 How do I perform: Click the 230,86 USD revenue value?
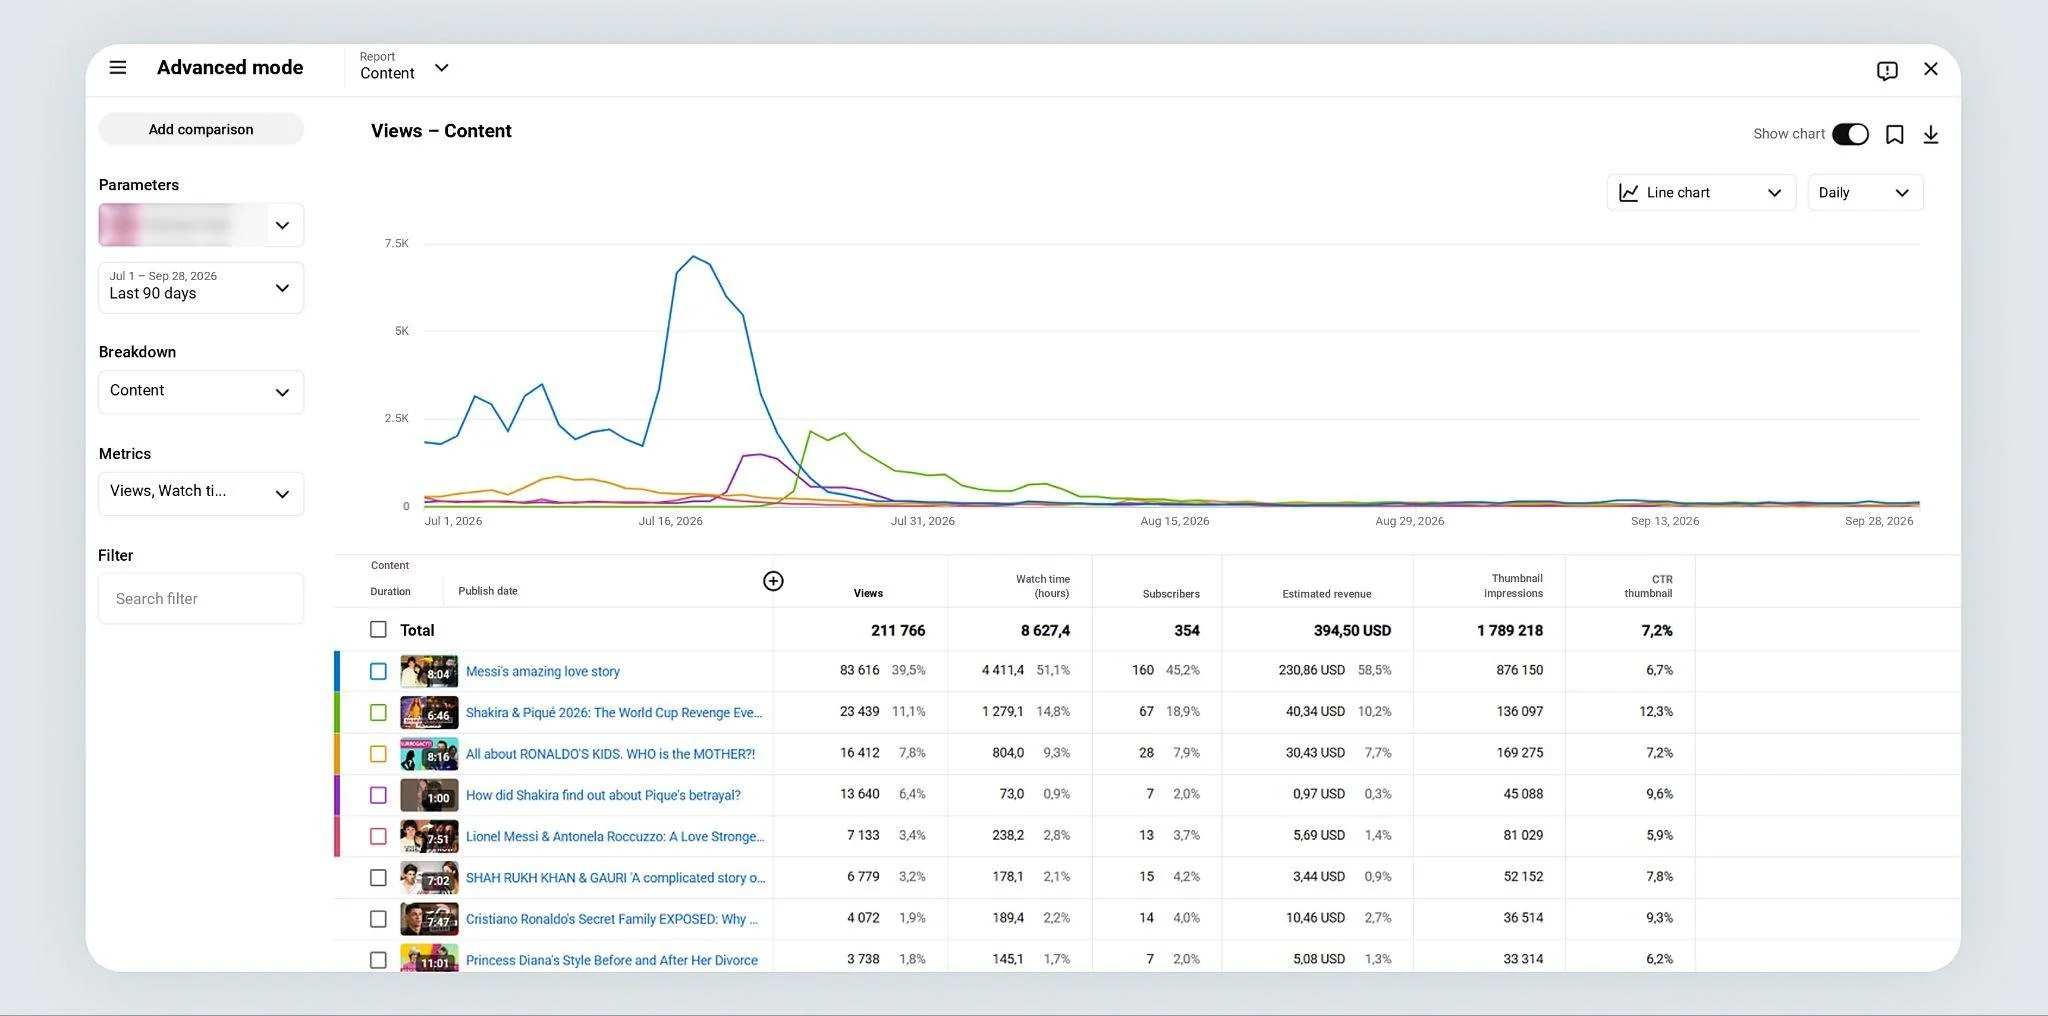coord(1311,670)
